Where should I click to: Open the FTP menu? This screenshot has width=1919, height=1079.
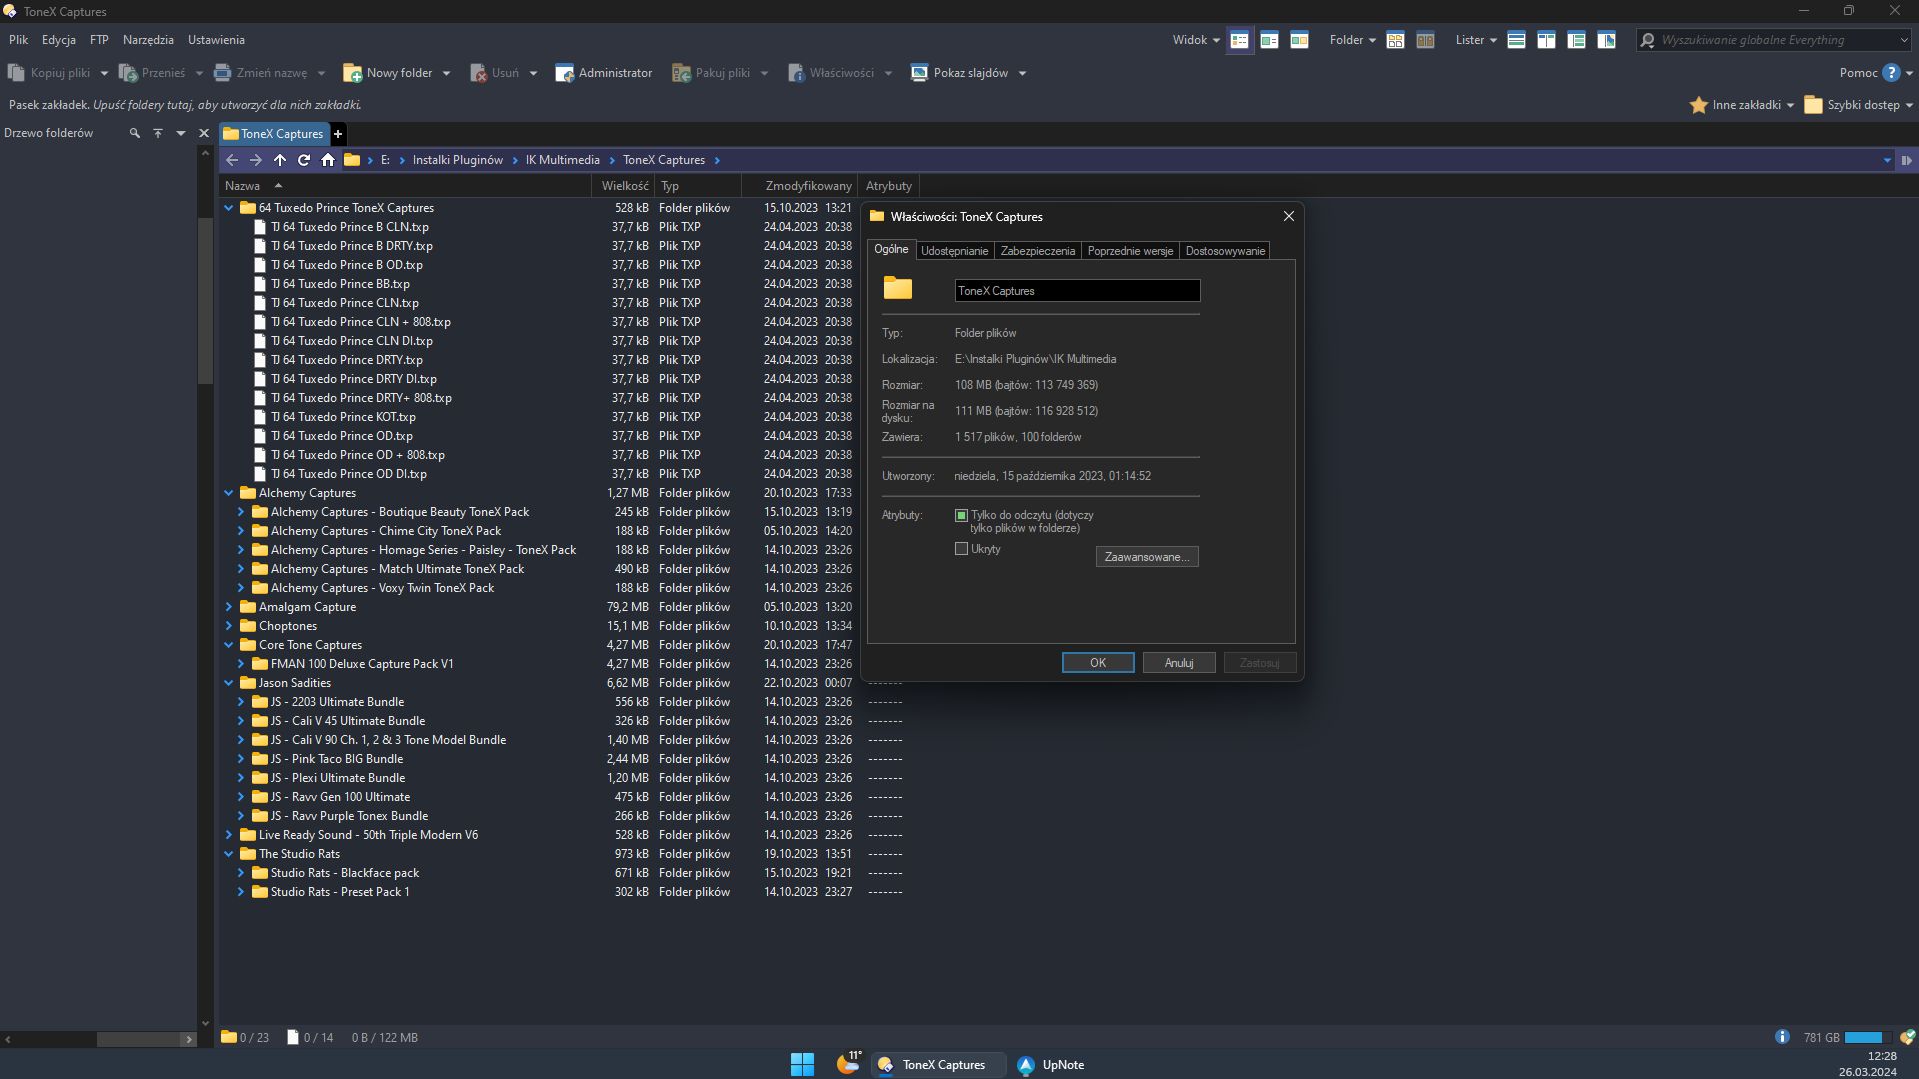[99, 40]
